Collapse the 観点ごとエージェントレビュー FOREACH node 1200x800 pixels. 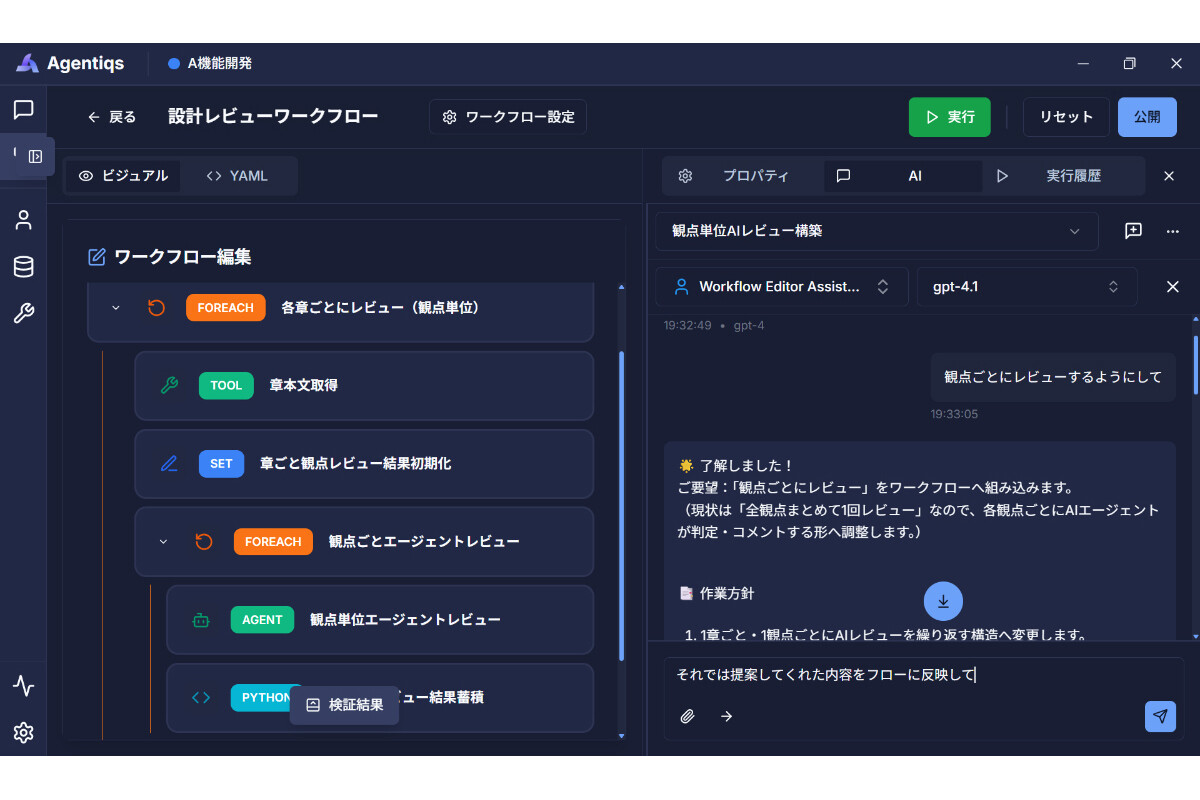pos(162,541)
